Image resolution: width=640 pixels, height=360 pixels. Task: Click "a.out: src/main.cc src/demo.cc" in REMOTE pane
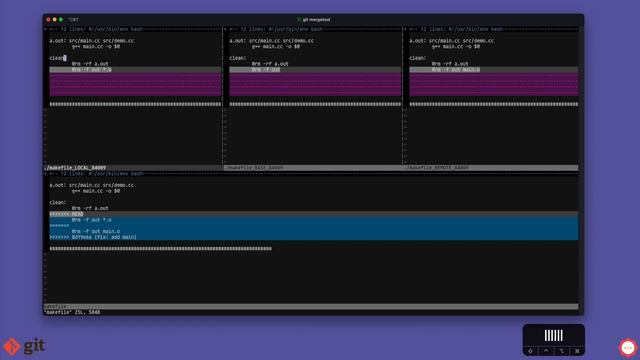click(x=451, y=41)
